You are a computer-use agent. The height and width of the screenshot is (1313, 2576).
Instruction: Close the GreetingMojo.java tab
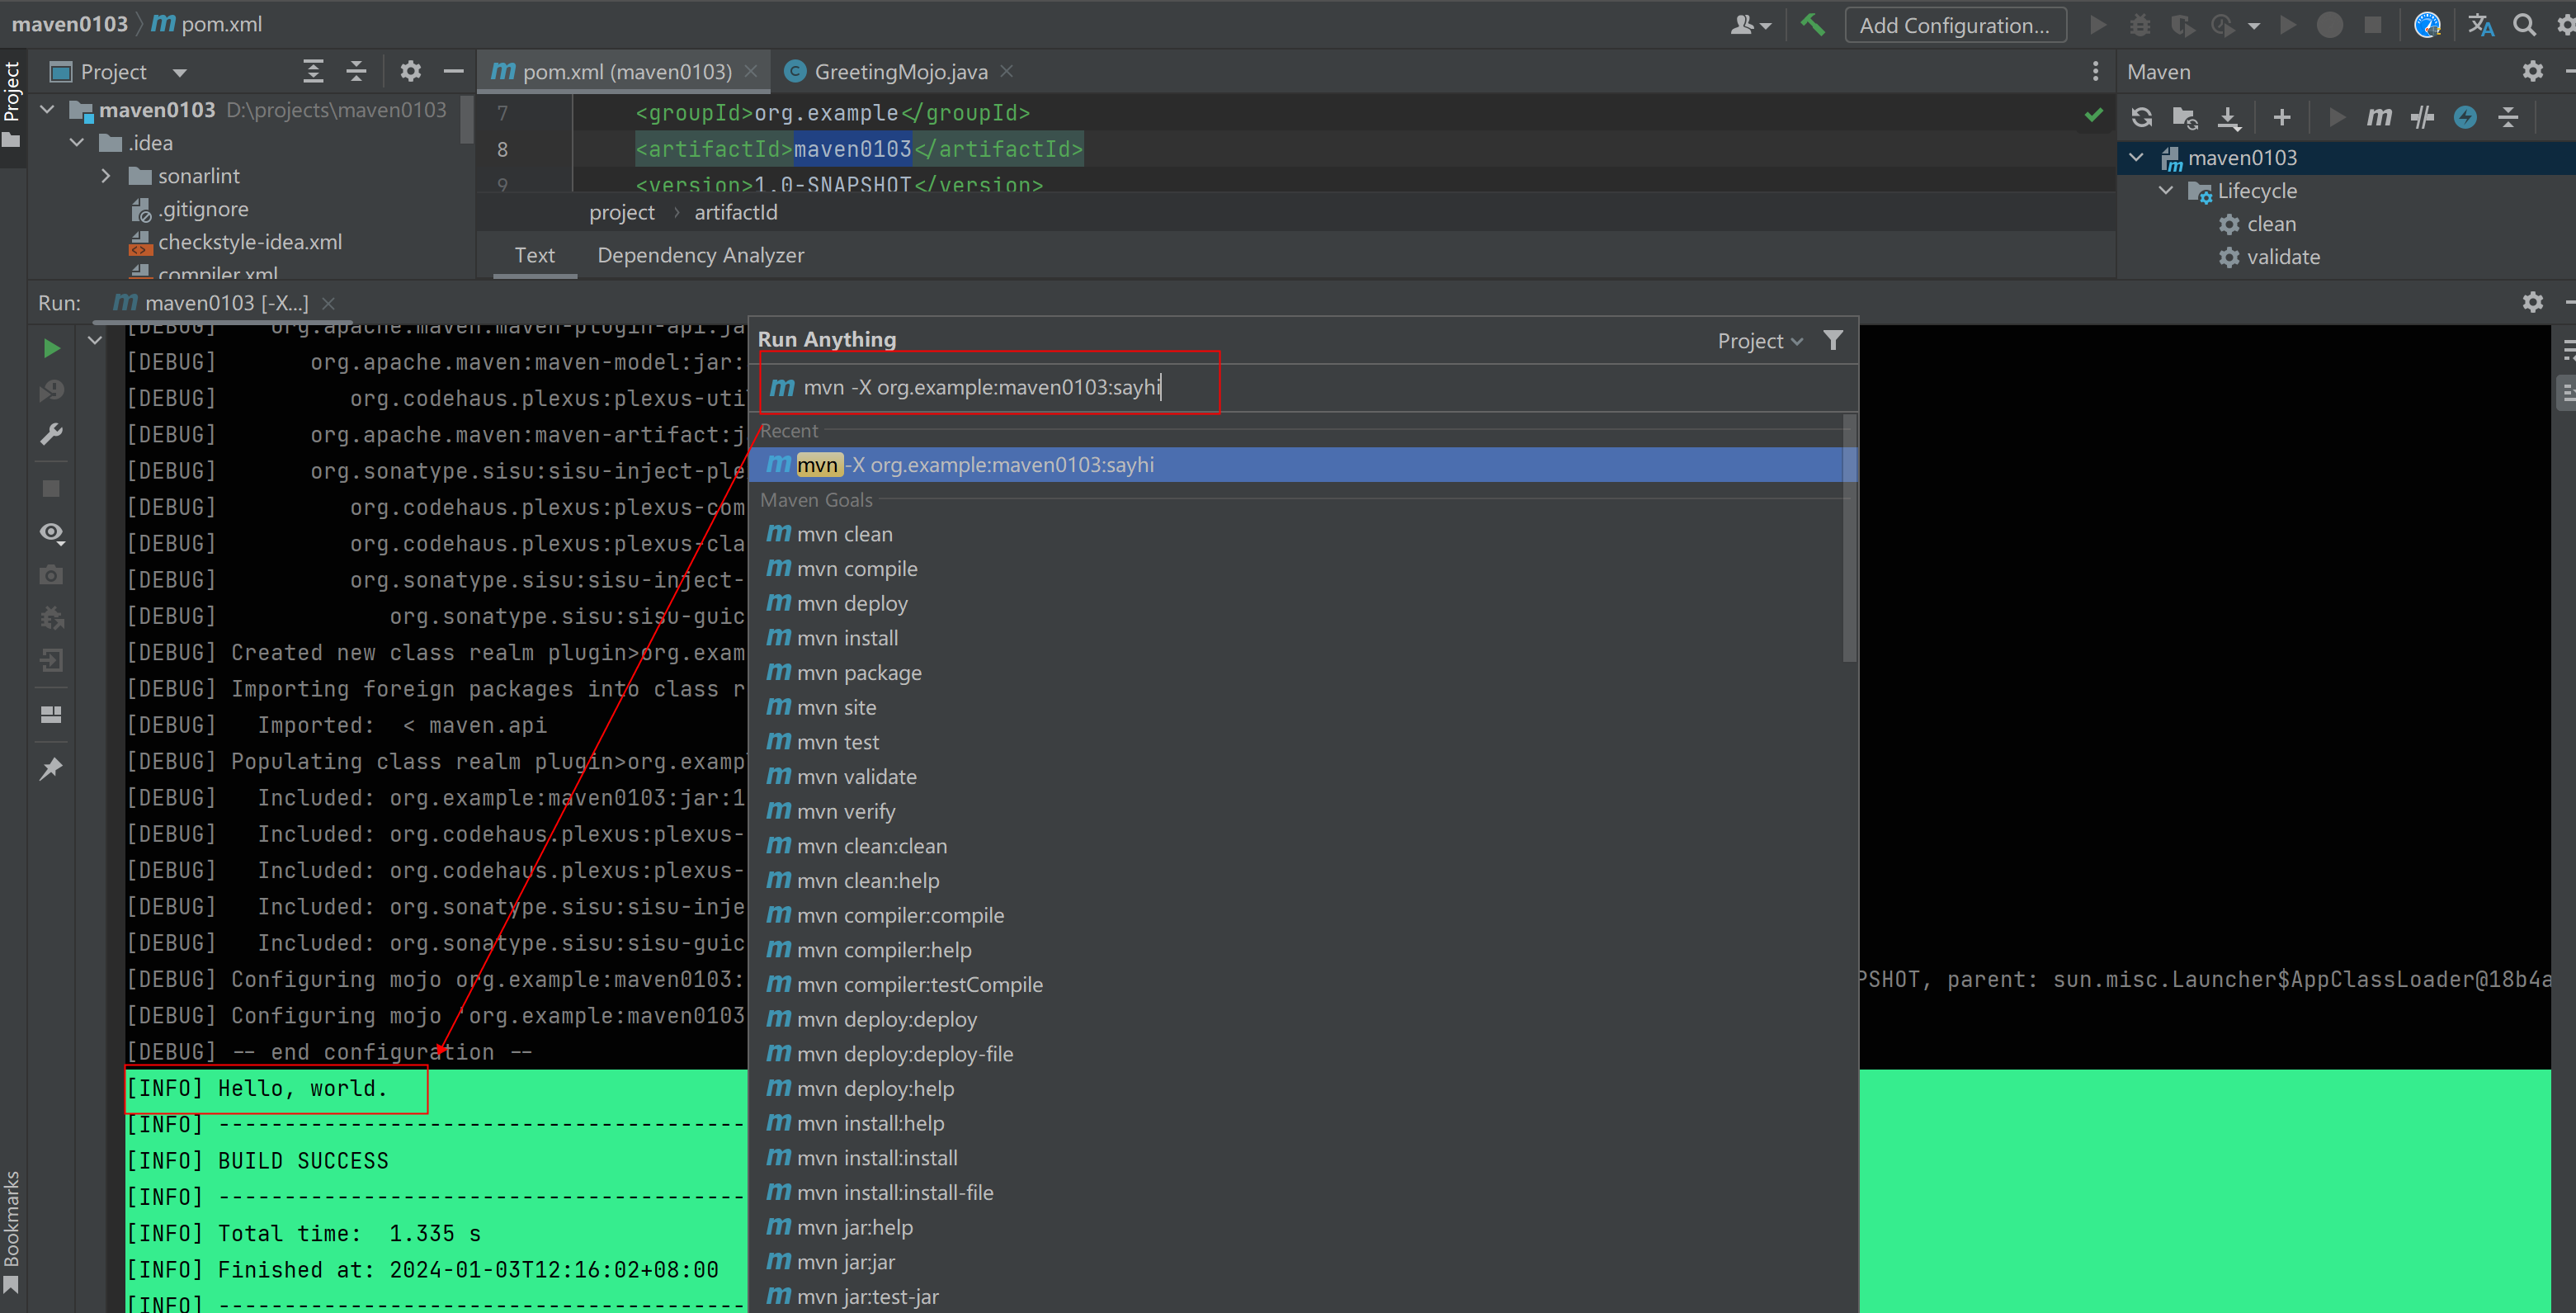tap(1007, 72)
